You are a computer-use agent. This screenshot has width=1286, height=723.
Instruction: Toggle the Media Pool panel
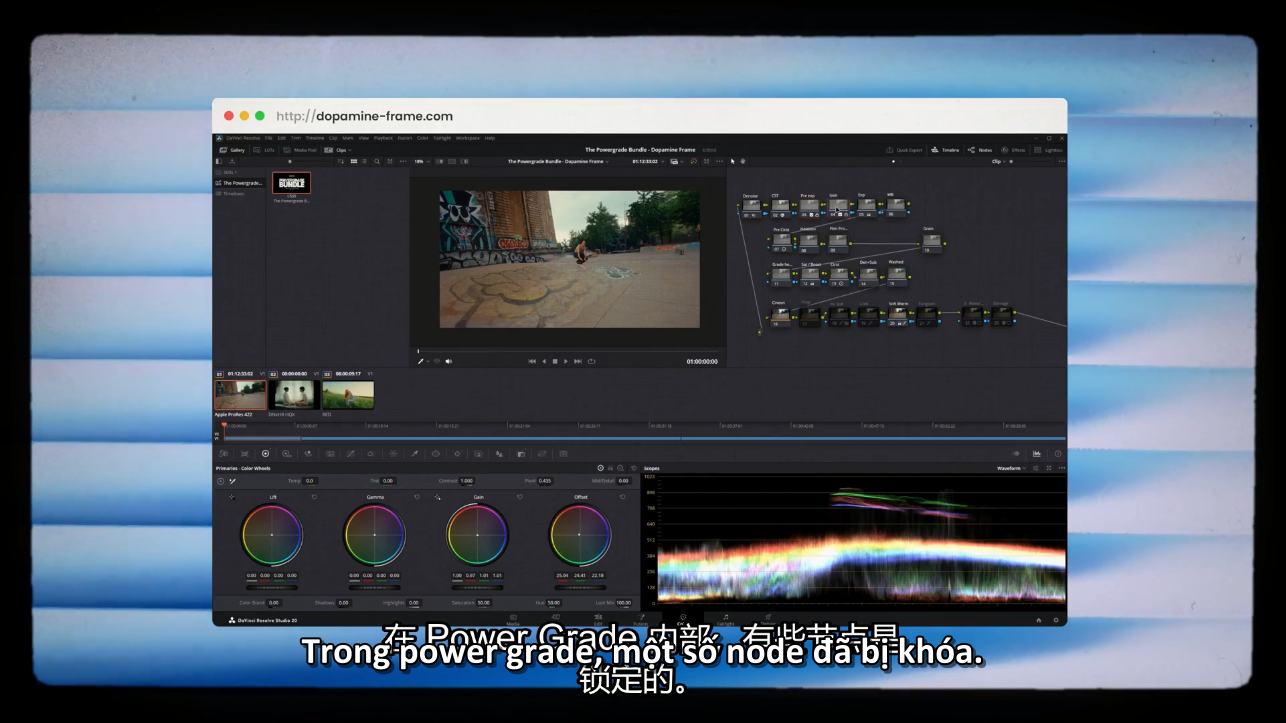[300, 150]
